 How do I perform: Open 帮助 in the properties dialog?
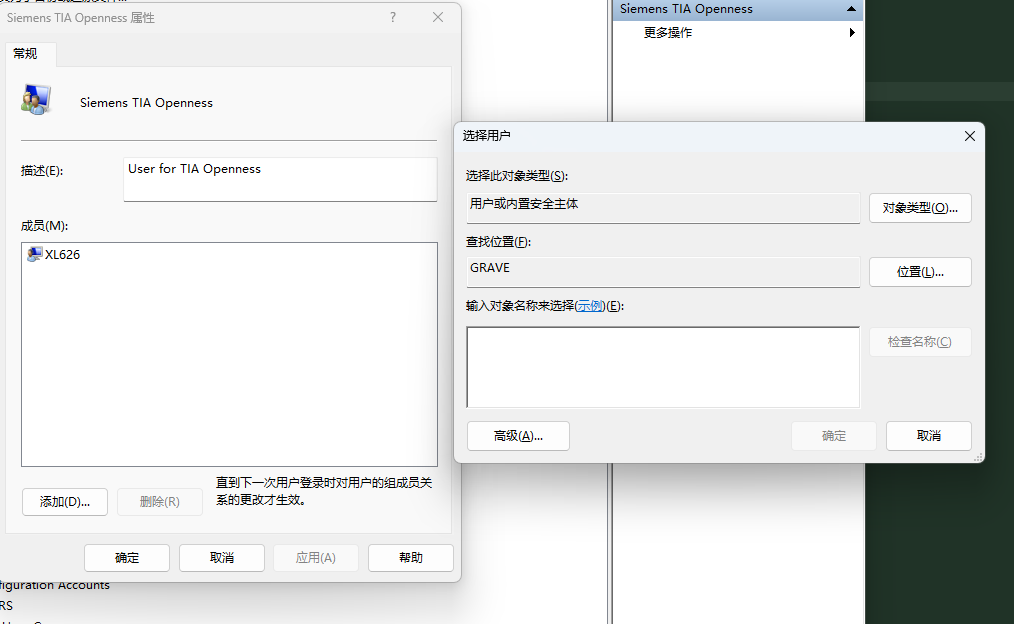tap(411, 557)
